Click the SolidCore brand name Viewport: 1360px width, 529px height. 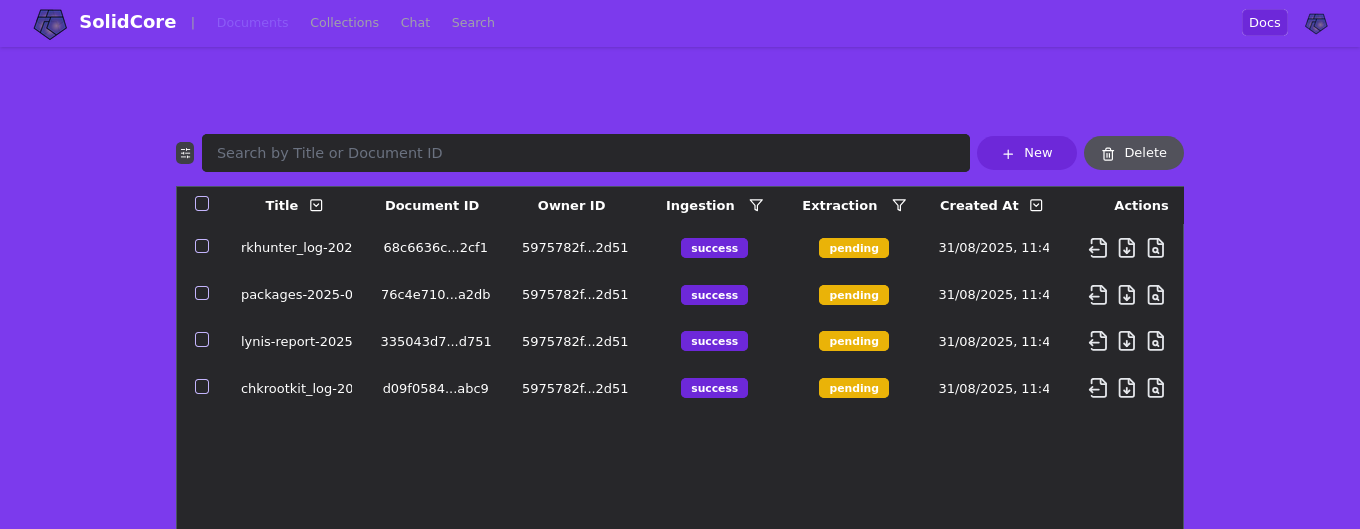point(128,22)
